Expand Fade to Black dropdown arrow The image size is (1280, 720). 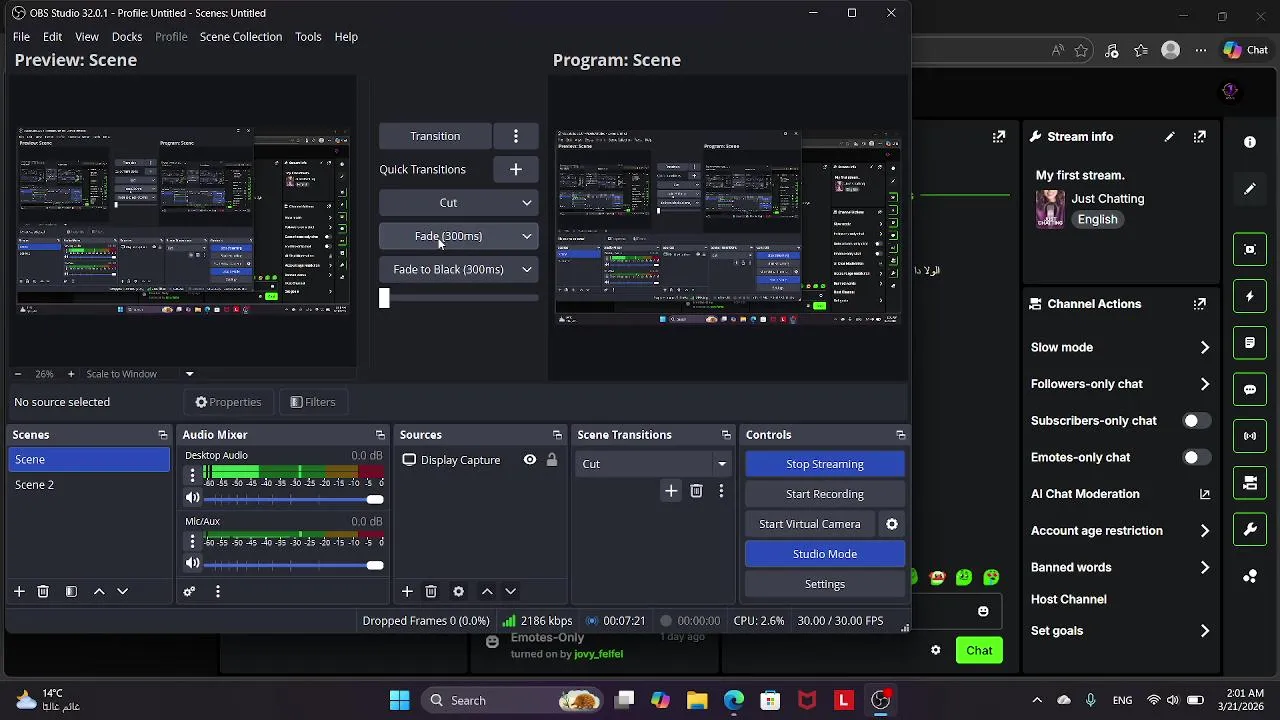coord(527,269)
